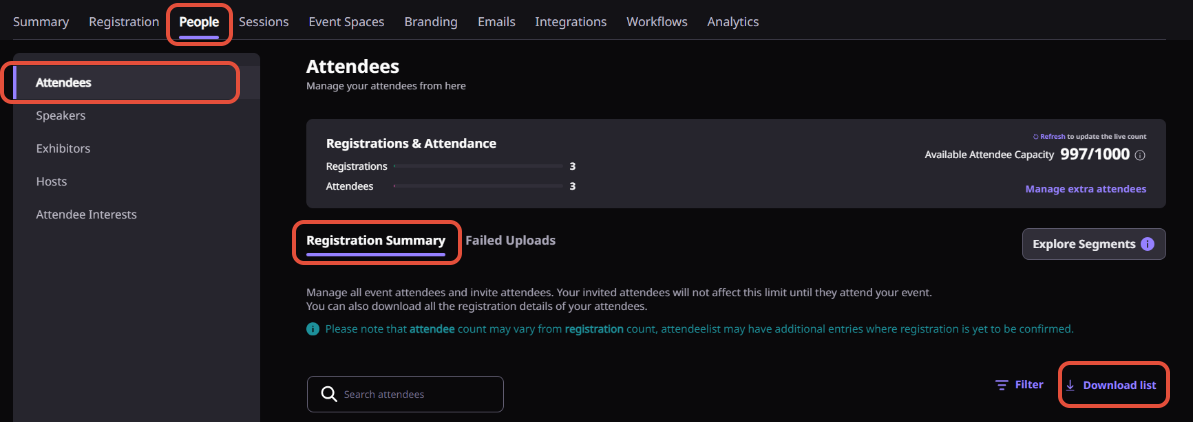
Task: Open the Analytics top tab
Action: tap(733, 22)
